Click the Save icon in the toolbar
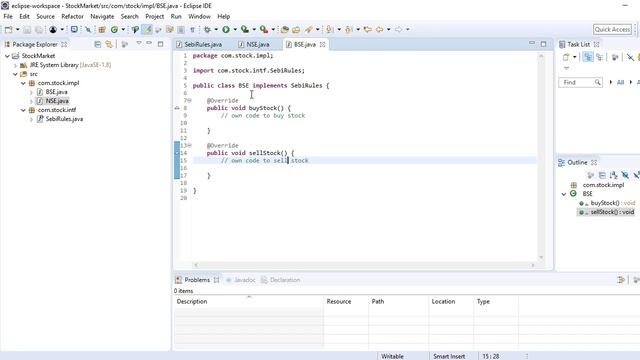Image resolution: width=640 pixels, height=360 pixels. pos(27,29)
